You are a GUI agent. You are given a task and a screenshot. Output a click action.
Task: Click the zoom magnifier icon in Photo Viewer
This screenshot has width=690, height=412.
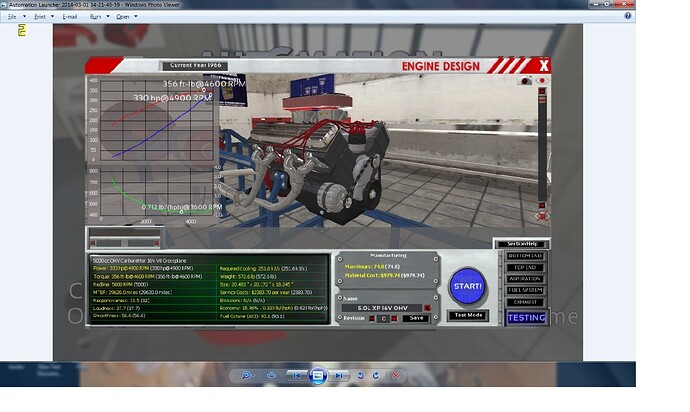tap(246, 375)
